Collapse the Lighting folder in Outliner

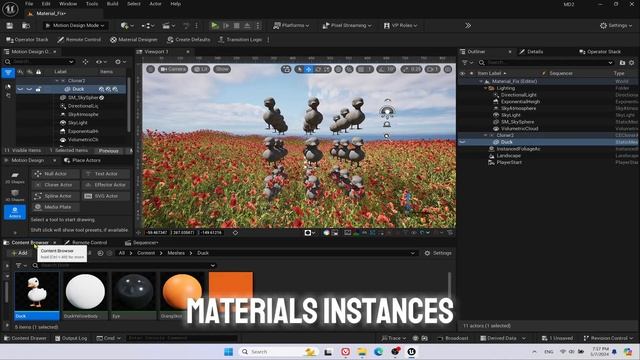click(x=486, y=88)
